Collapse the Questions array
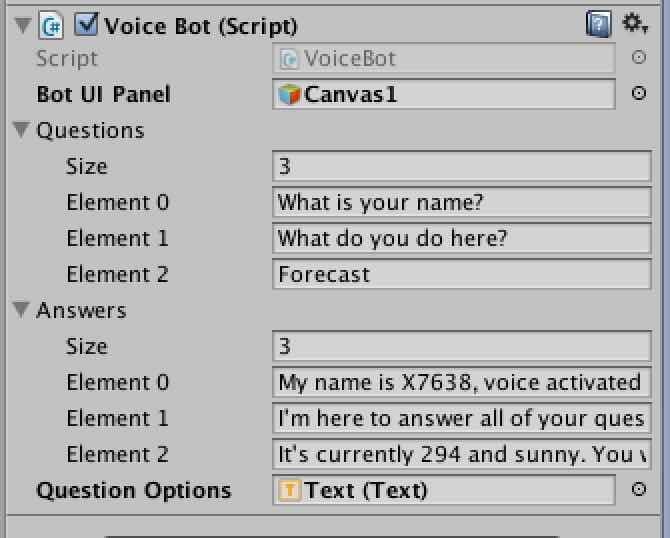Screen dimensions: 670x538 coord(22,131)
